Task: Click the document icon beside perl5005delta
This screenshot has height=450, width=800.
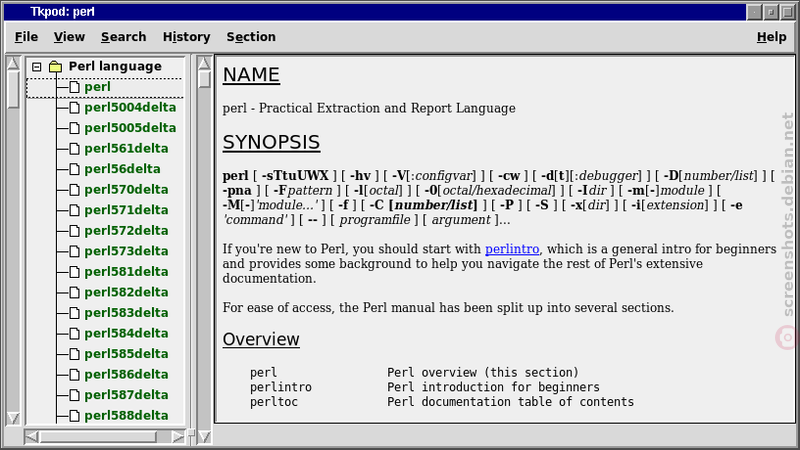Action: coord(74,128)
